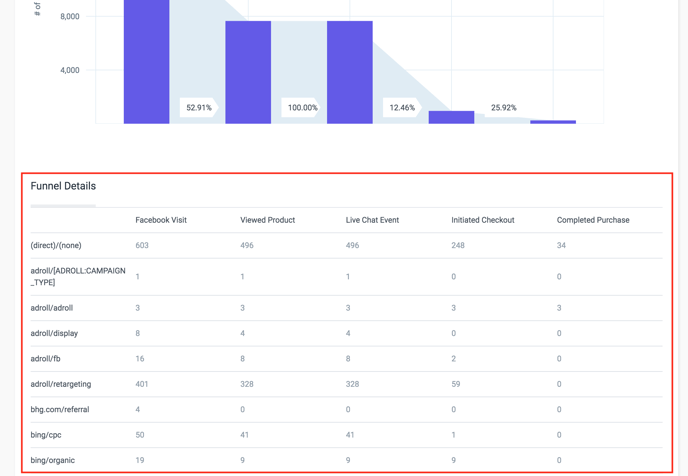Click the 19 Facebook visits for bing/organic
The width and height of the screenshot is (688, 476).
[x=140, y=460]
